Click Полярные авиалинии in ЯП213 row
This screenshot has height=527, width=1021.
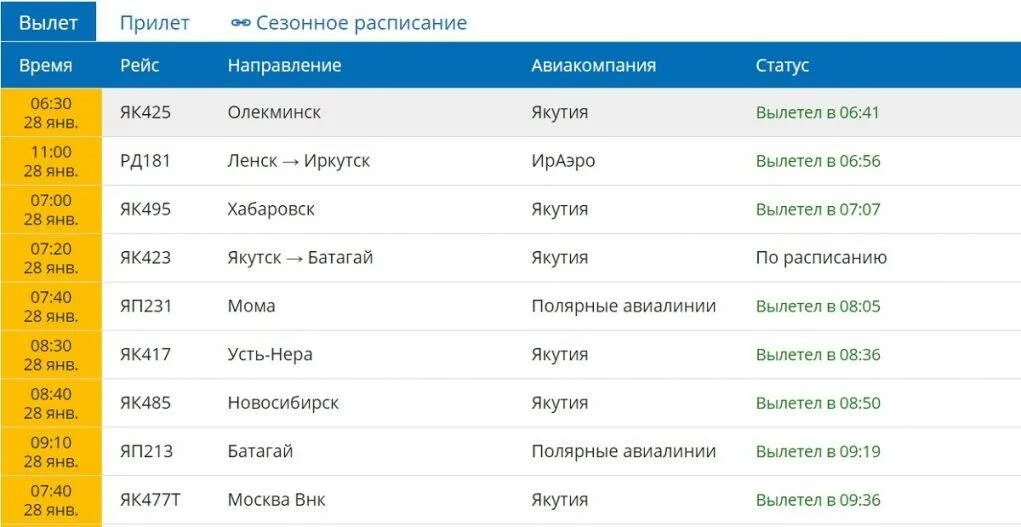623,451
